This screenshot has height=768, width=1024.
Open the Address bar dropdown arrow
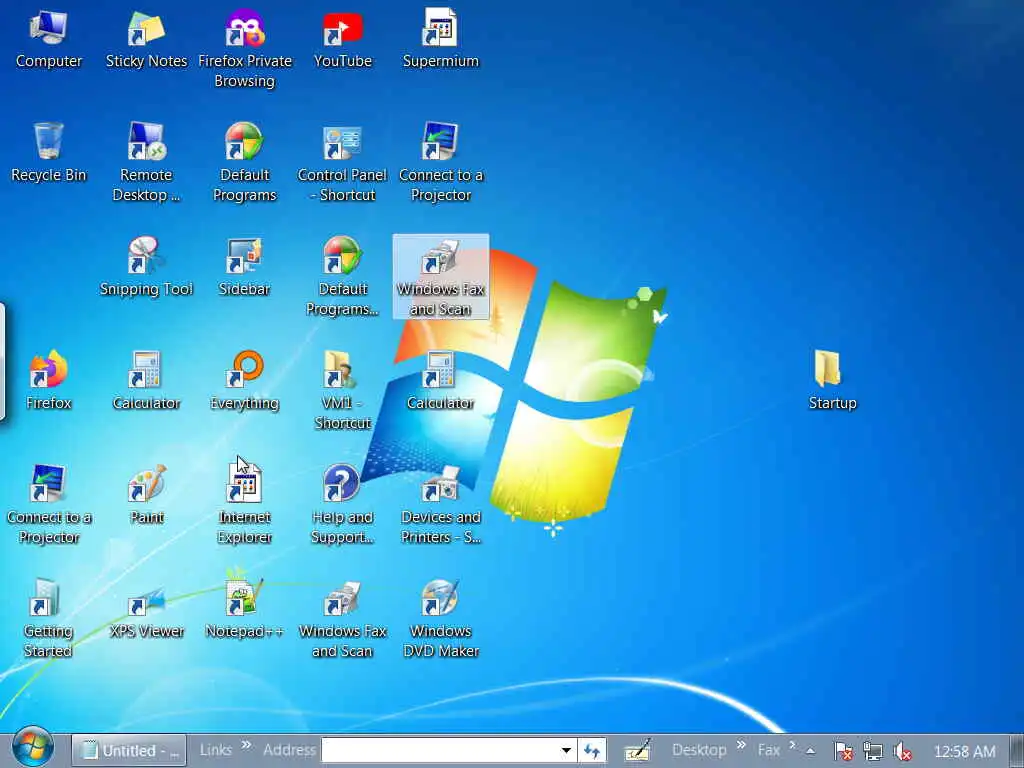tap(566, 750)
